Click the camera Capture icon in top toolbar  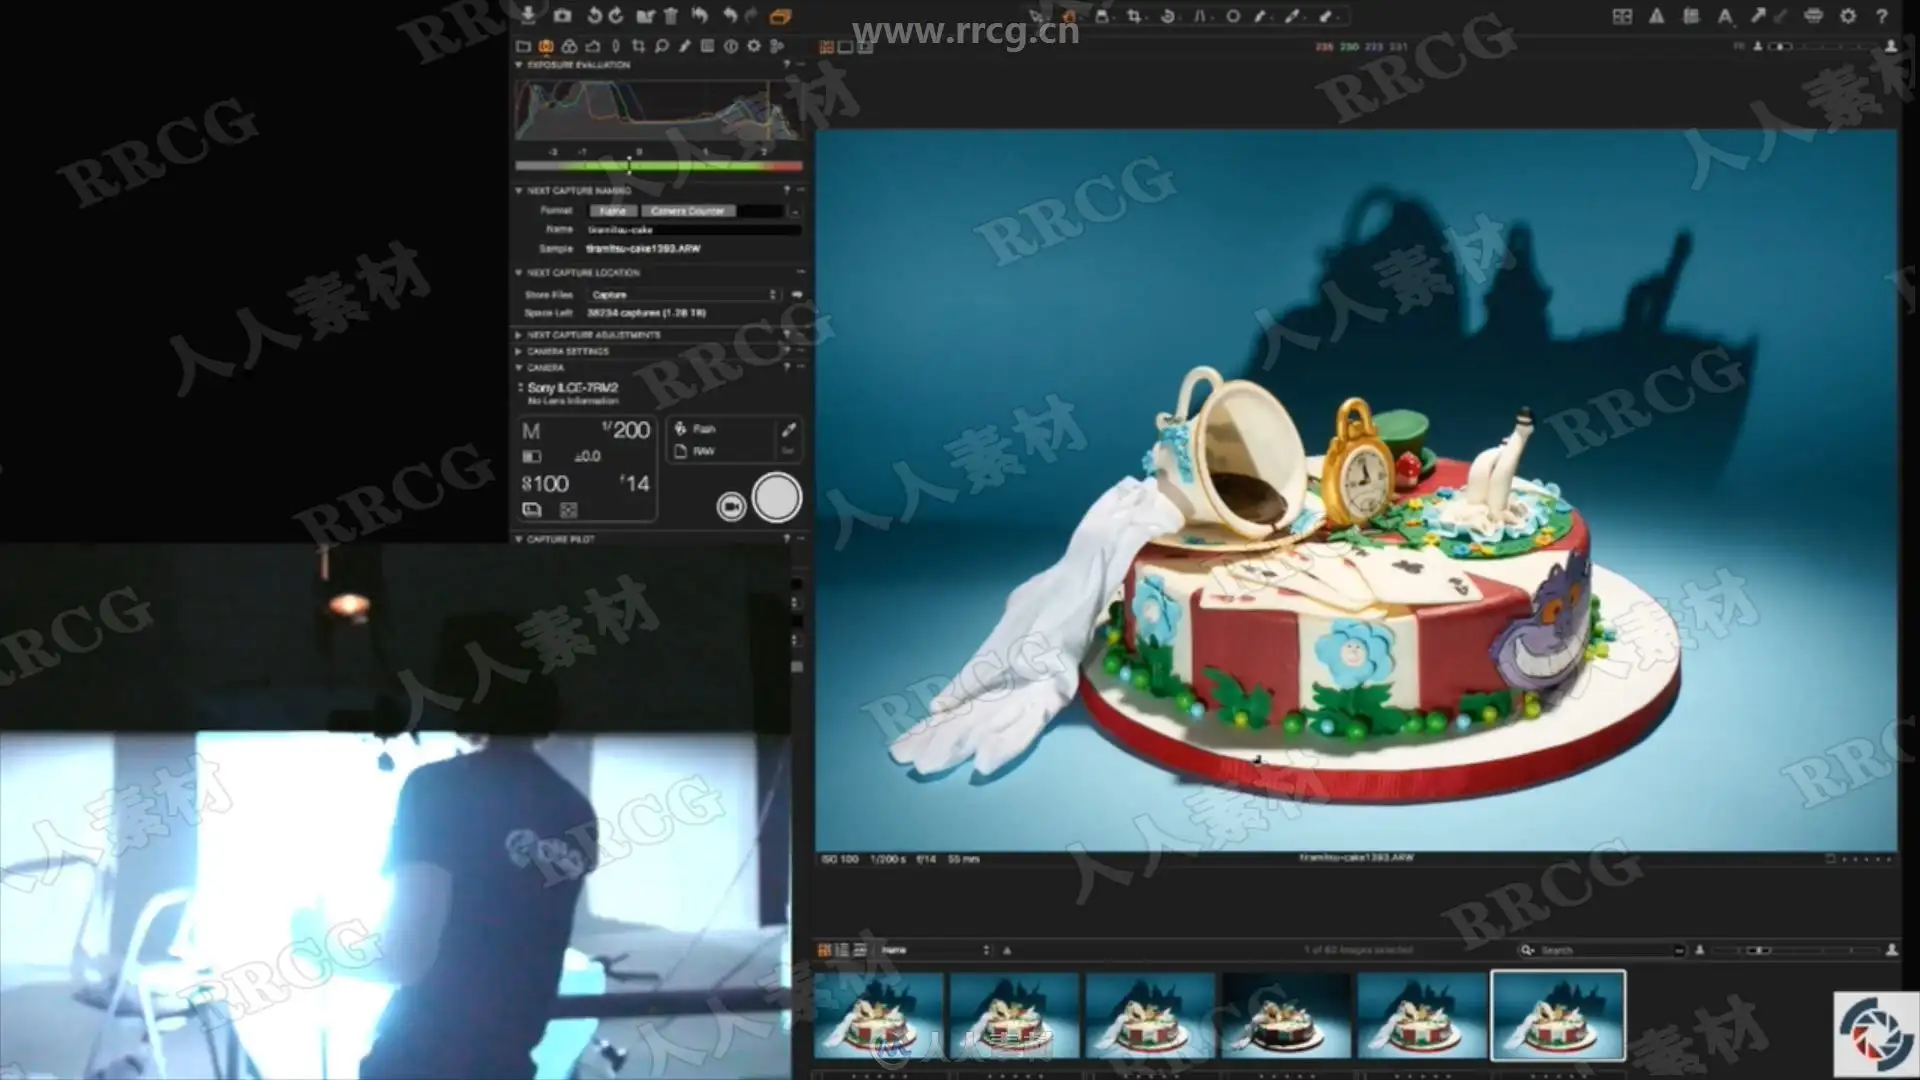point(562,15)
